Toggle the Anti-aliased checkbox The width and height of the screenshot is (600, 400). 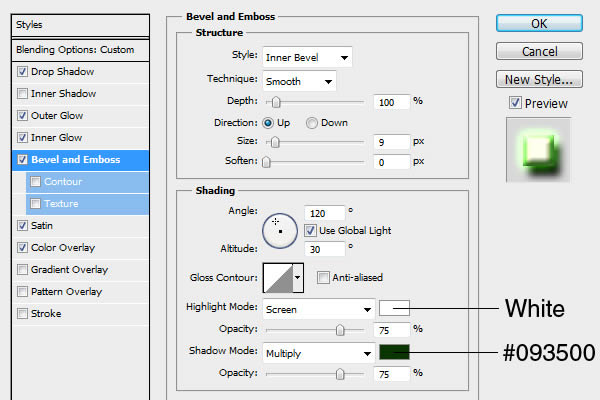(x=324, y=277)
